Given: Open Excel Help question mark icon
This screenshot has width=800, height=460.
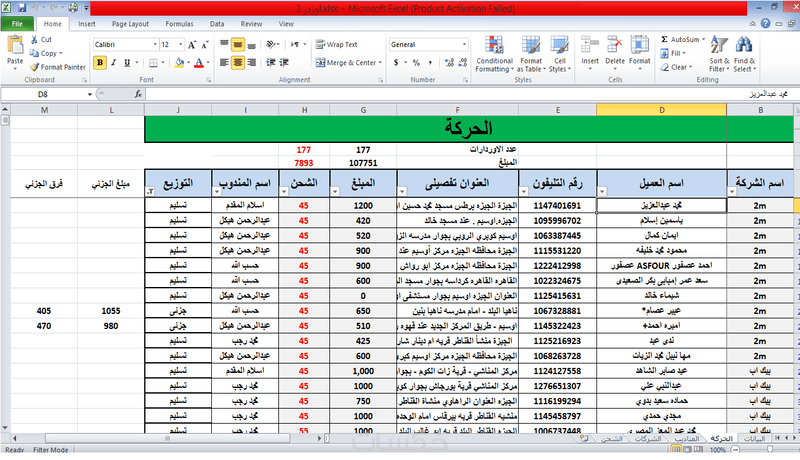Looking at the screenshot, I should 765,23.
